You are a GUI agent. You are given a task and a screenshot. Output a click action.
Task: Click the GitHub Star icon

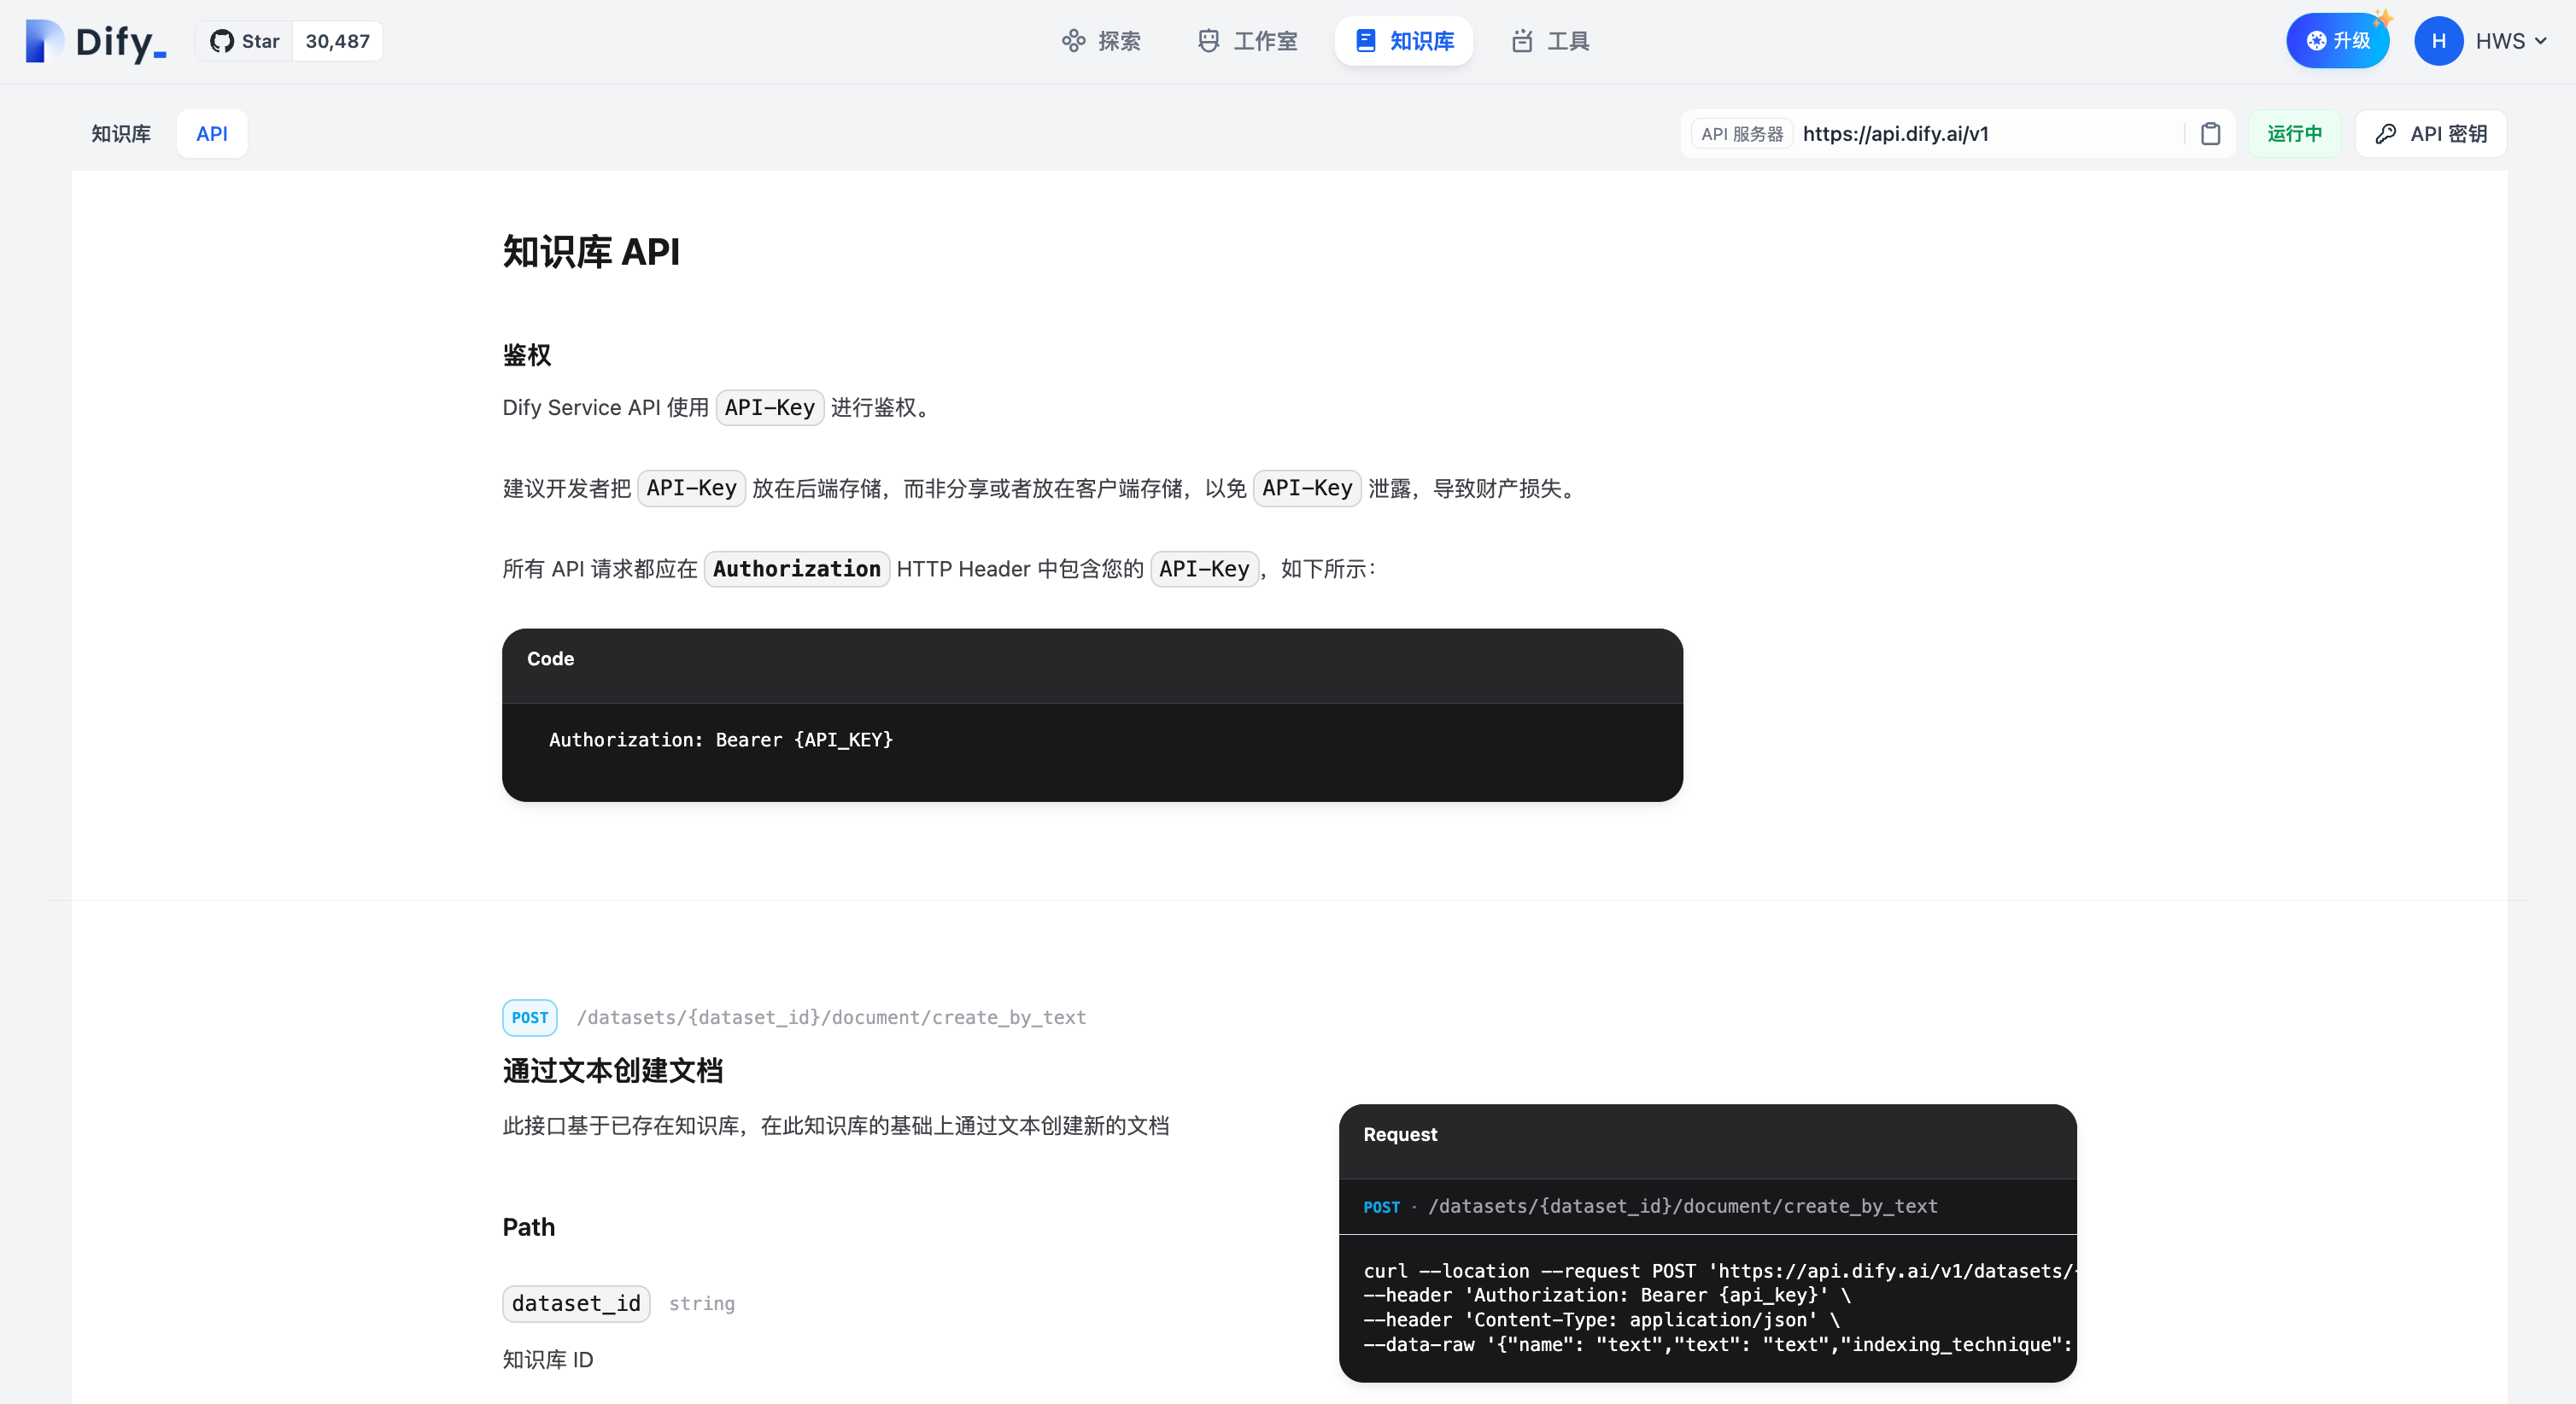(222, 41)
